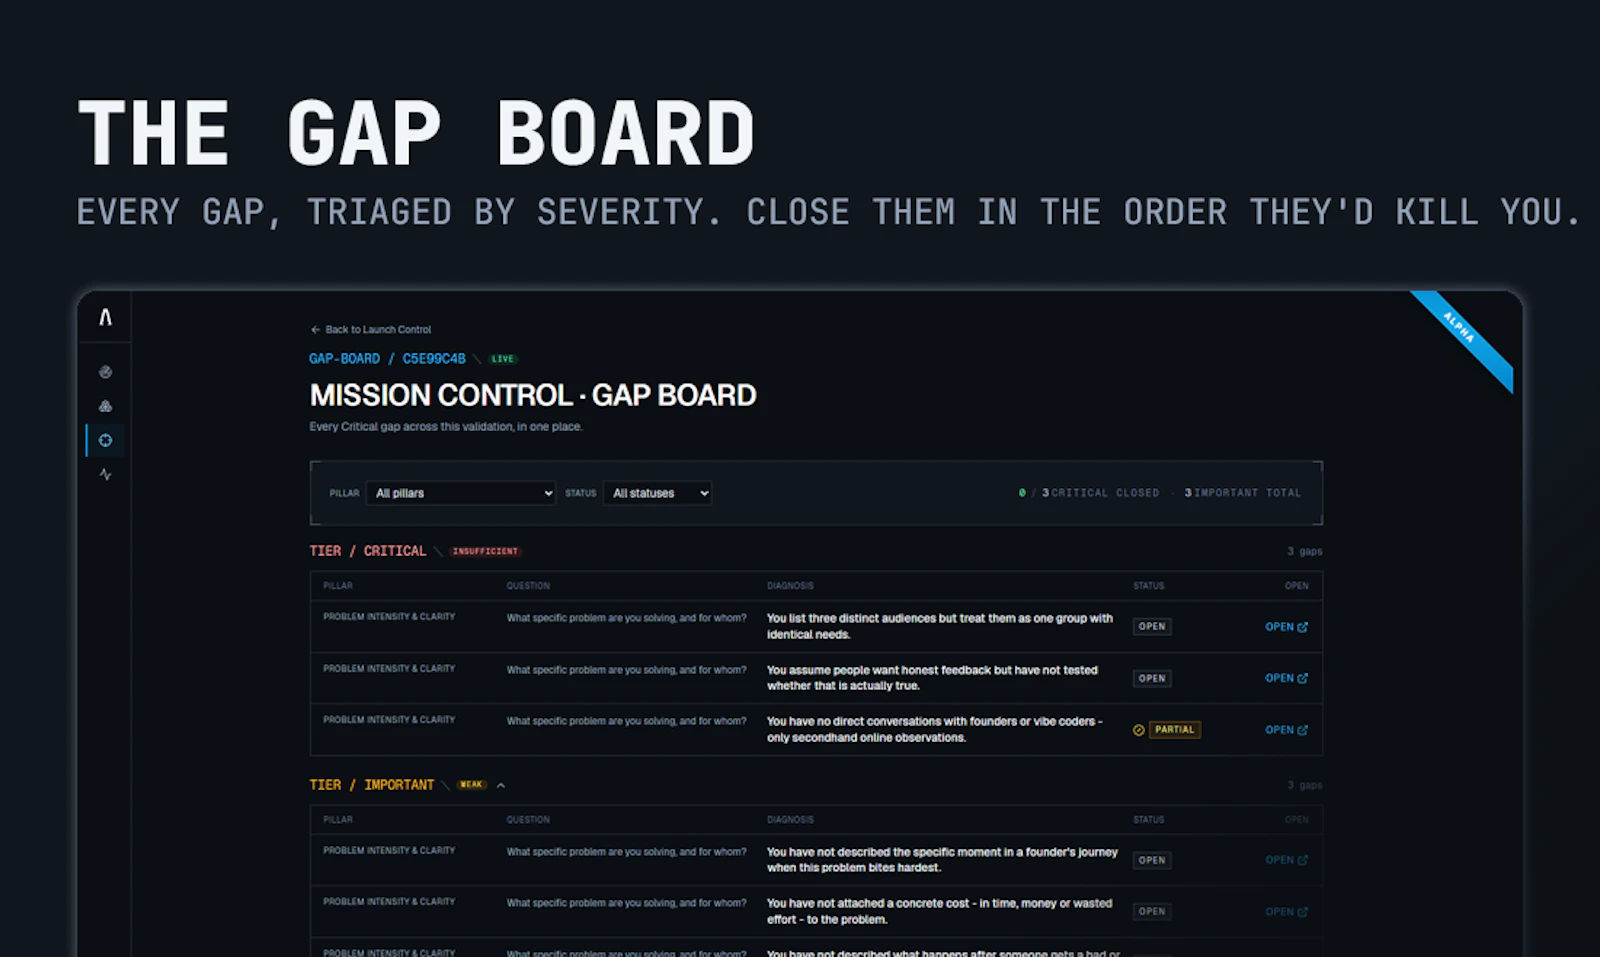Click the question cell in 'concrete cost' row
The image size is (1600, 957).
click(x=626, y=903)
